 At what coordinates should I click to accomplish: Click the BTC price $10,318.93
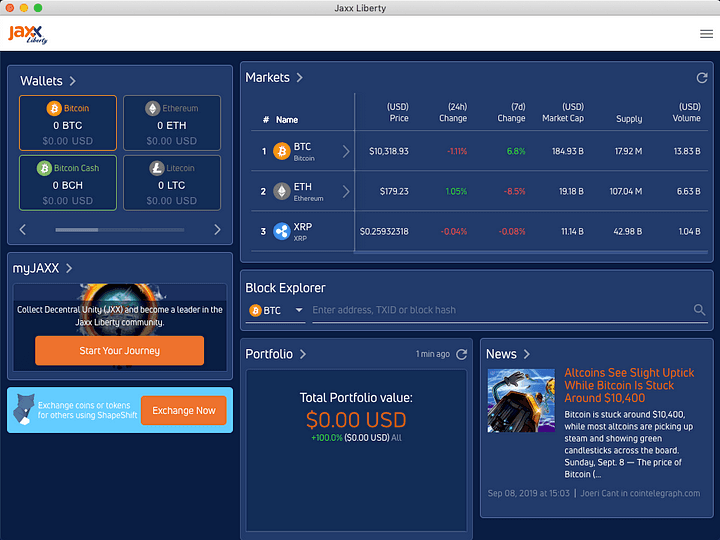[x=389, y=151]
